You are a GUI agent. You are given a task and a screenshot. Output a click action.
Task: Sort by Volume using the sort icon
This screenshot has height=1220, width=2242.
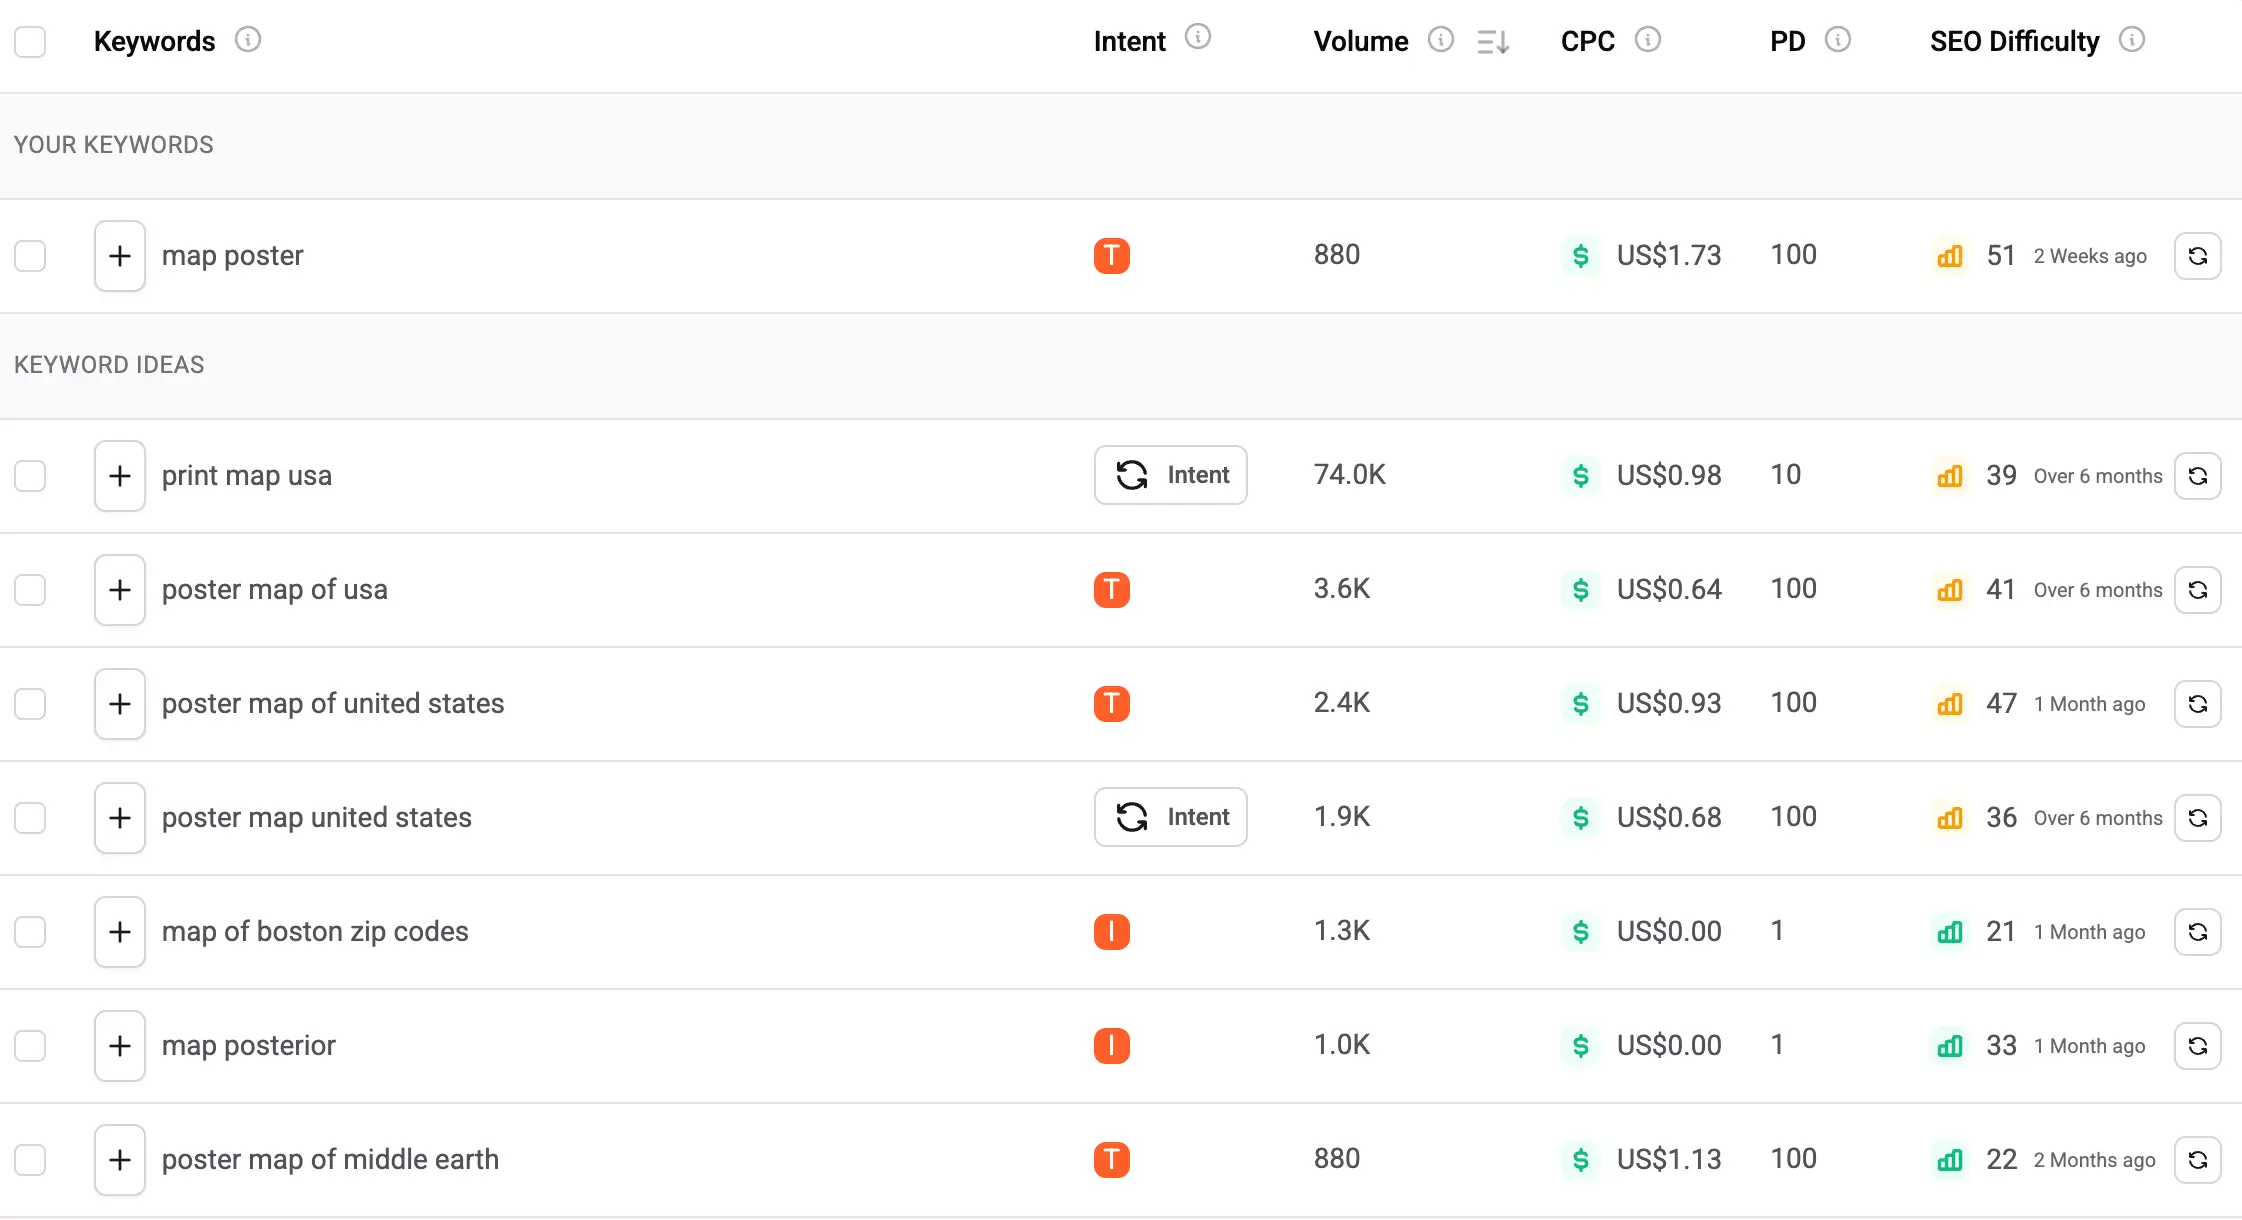1493,42
